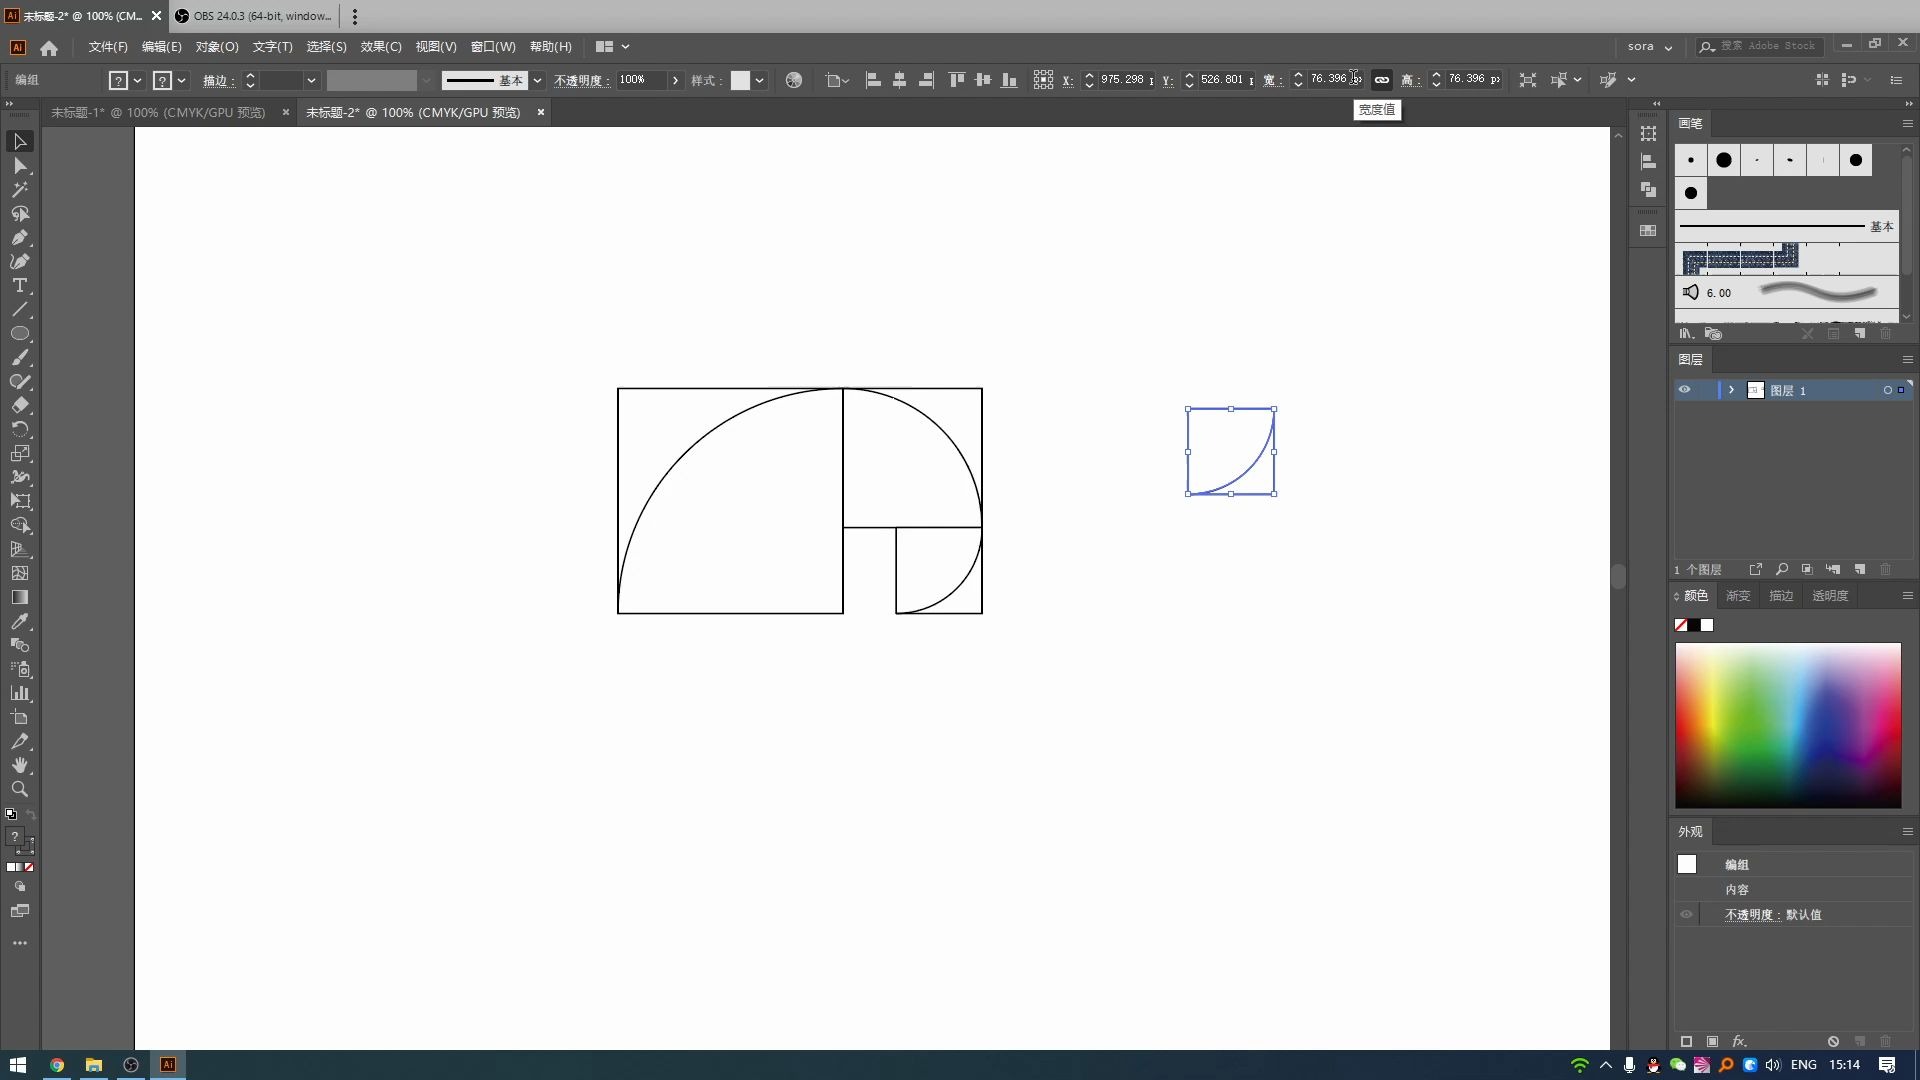Select the Lasso tool

click(20, 214)
